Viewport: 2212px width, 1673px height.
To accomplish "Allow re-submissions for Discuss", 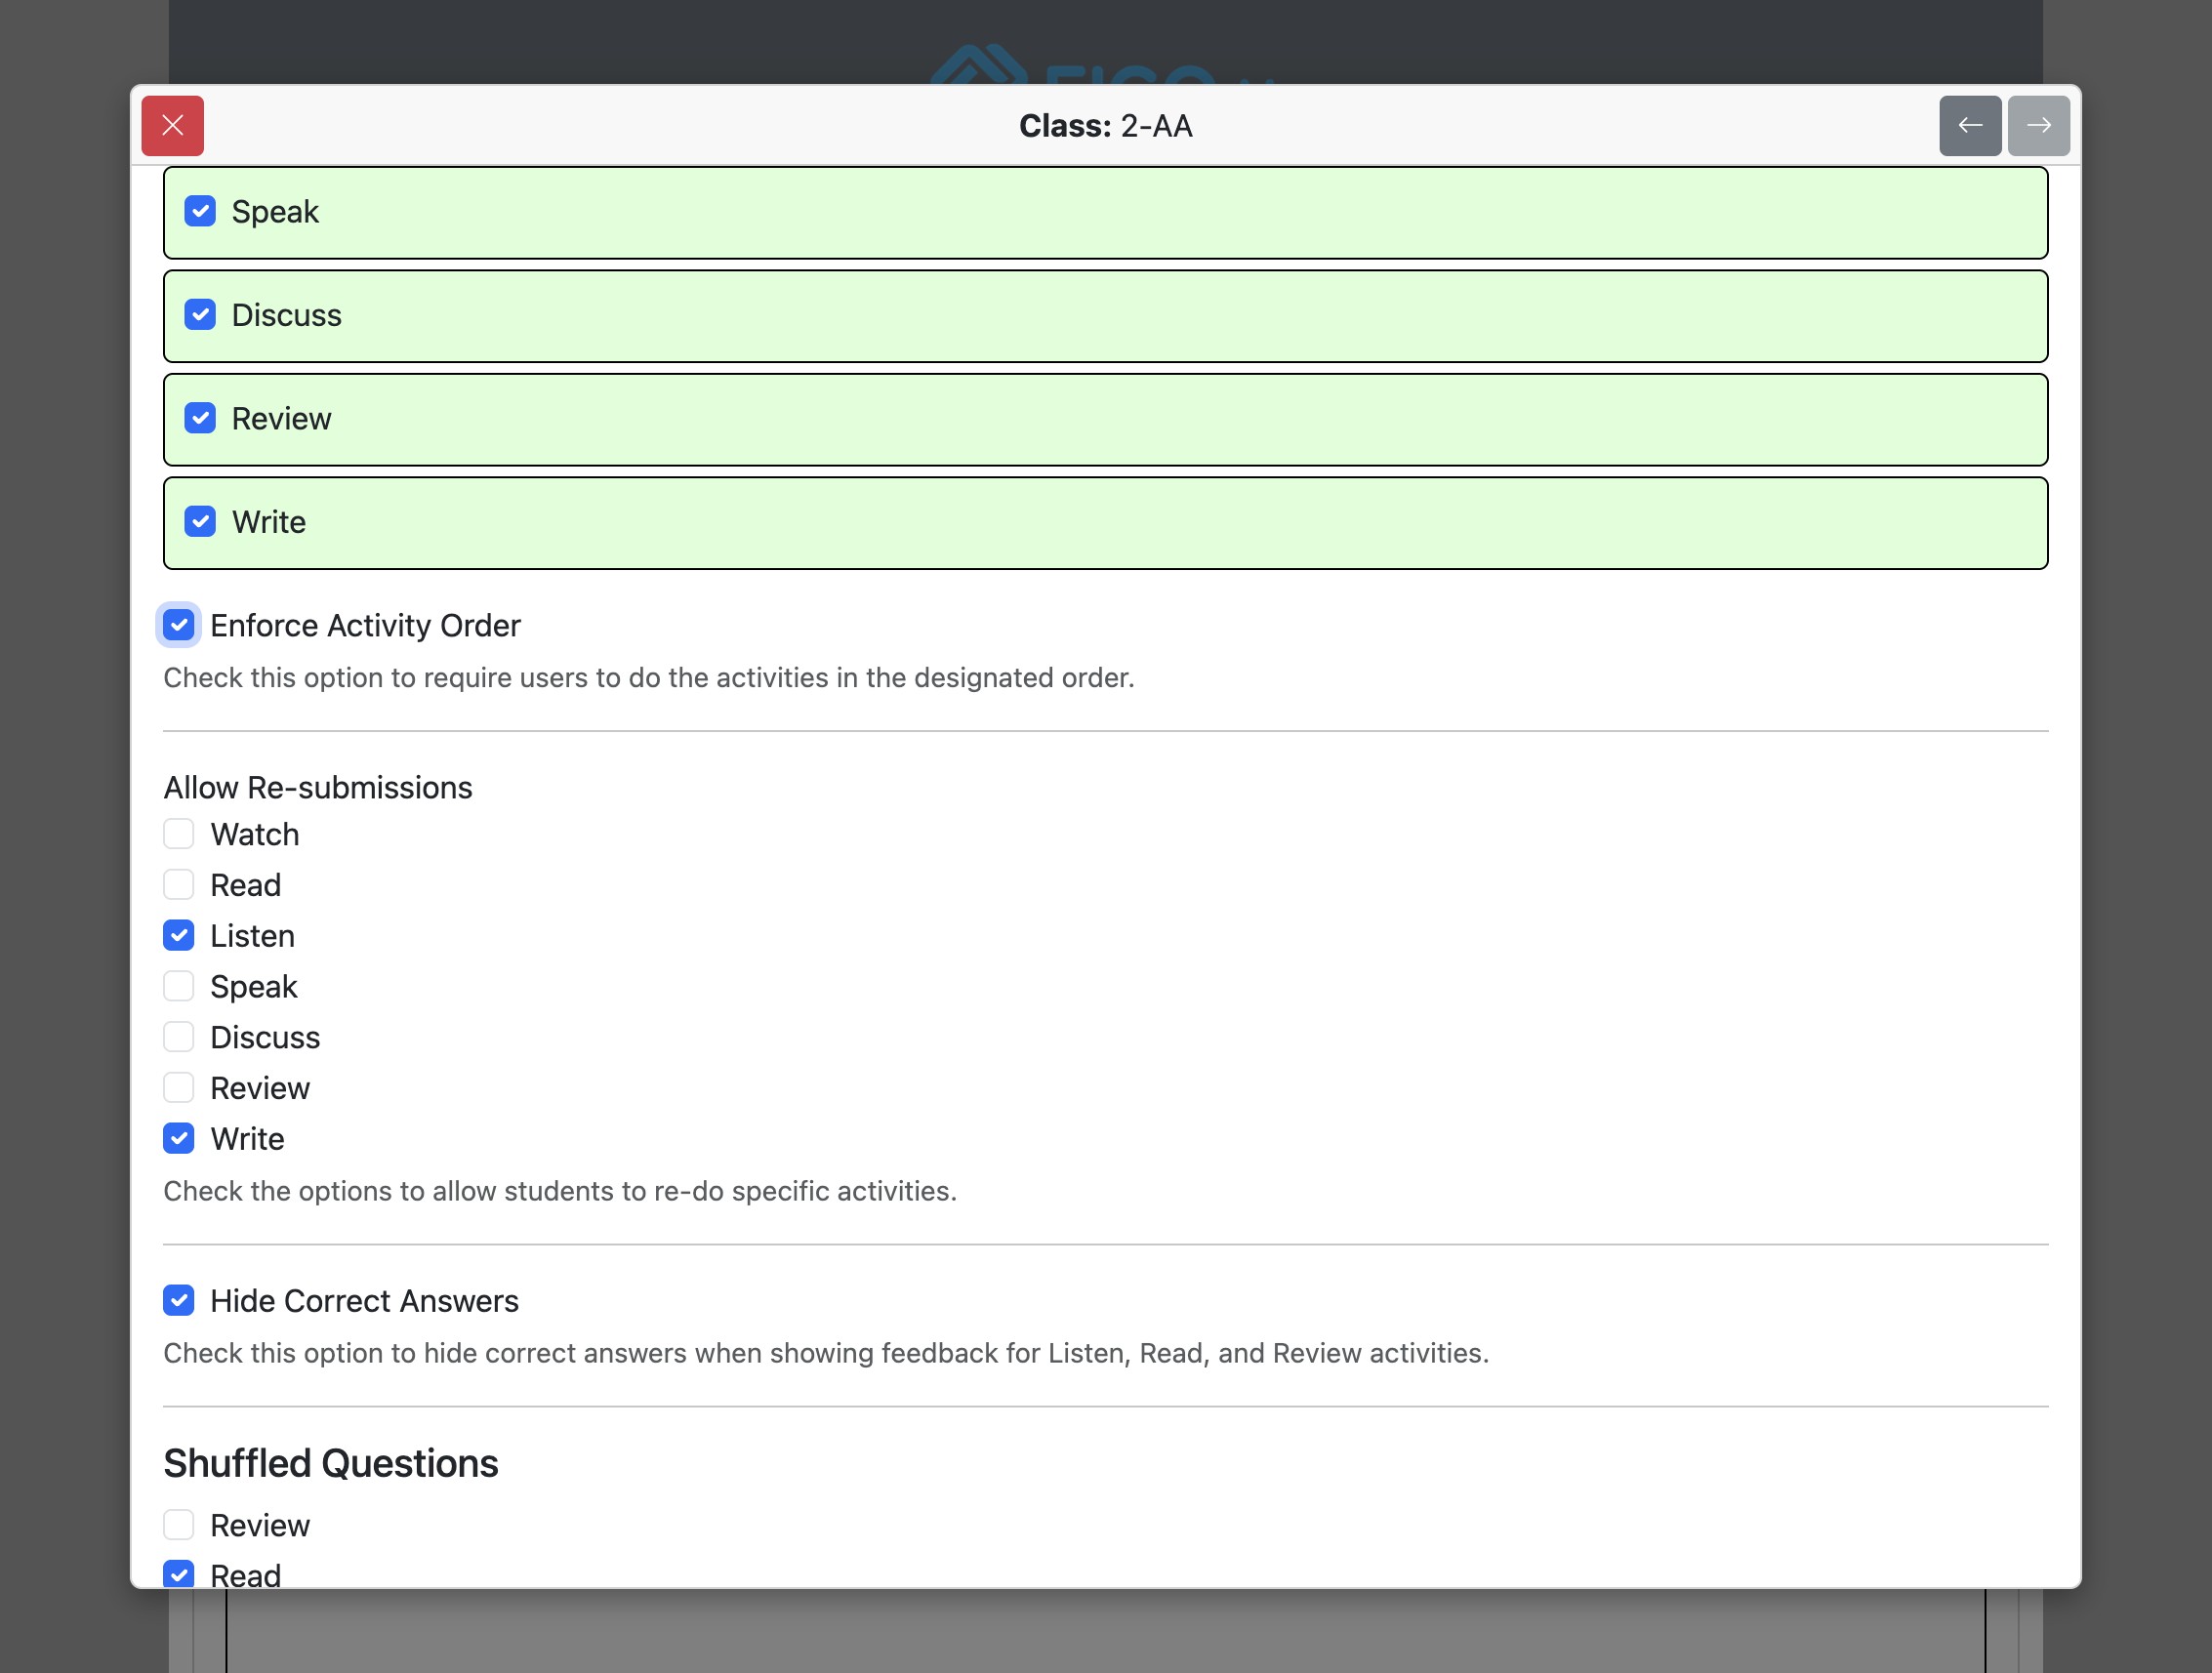I will [x=179, y=1037].
